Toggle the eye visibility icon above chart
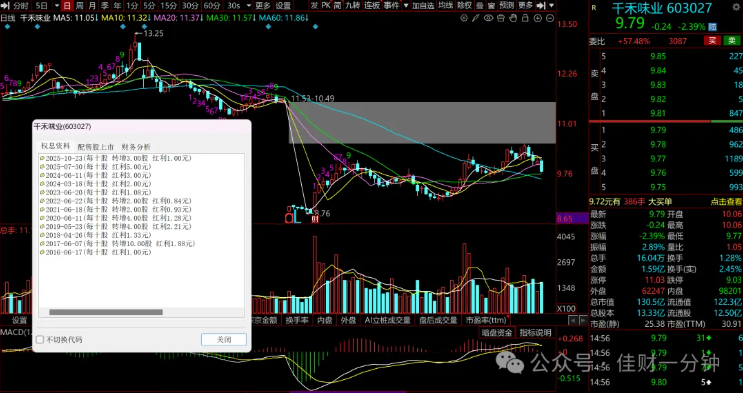 pos(489,18)
